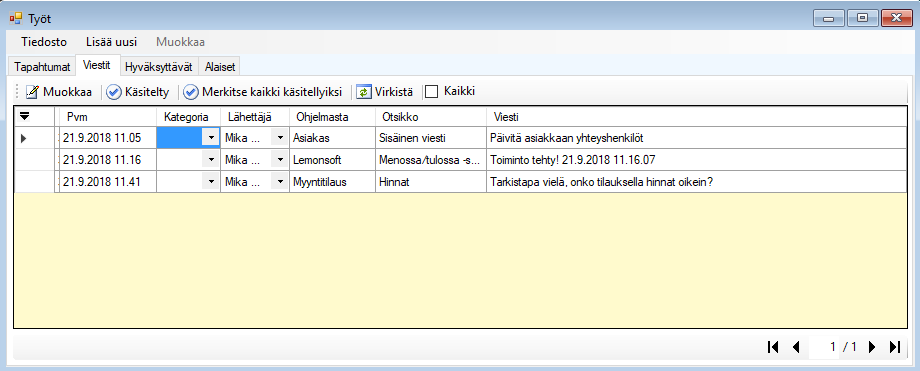Image resolution: width=920 pixels, height=371 pixels.
Task: Click the Lemonsoft cell
Action: 332,160
